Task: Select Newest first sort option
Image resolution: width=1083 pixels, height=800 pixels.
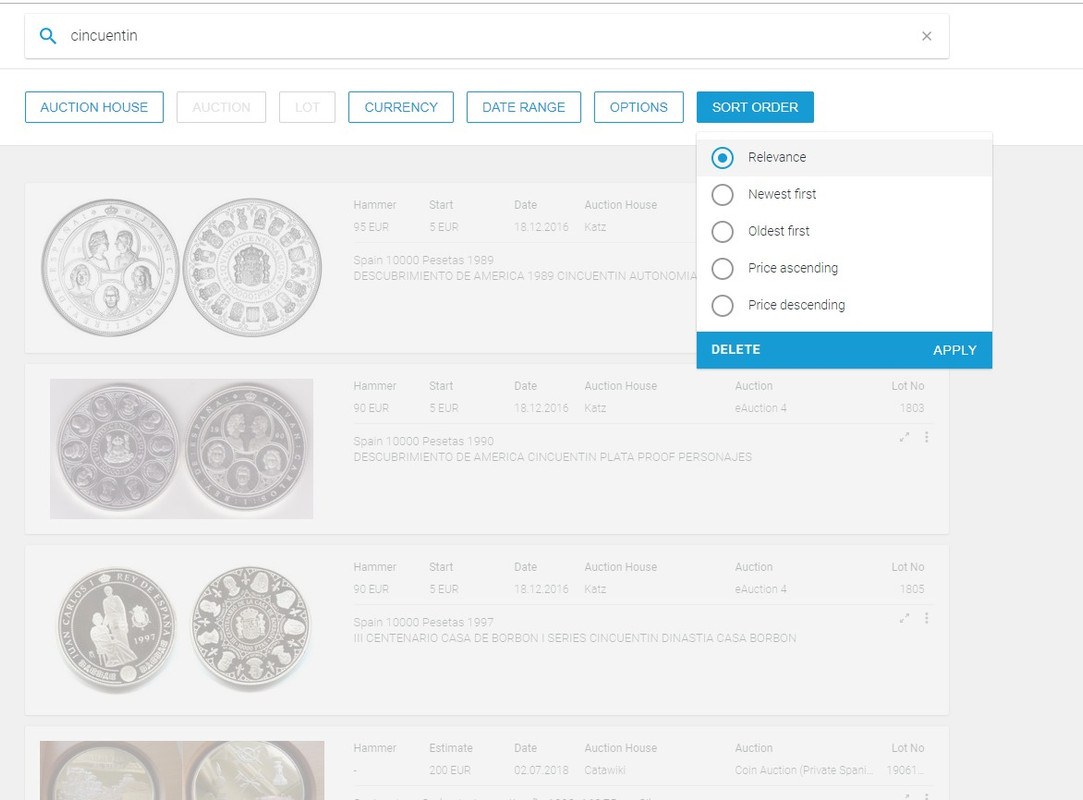Action: pos(722,194)
